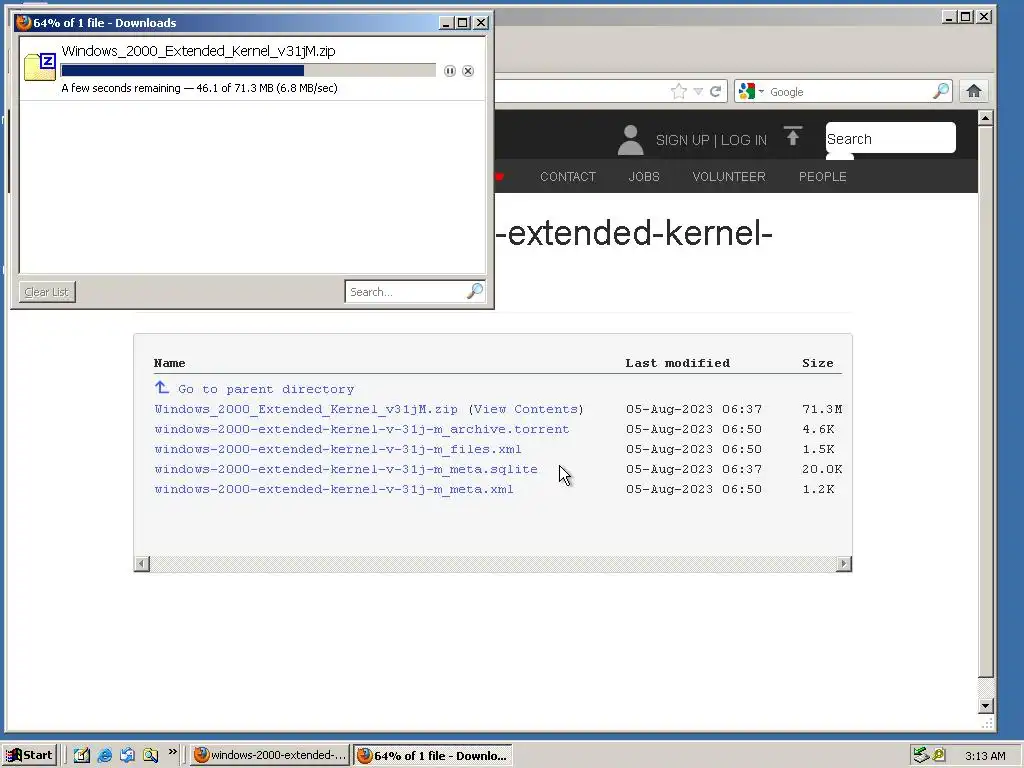
Task: Click the Firefox icon in Downloads title bar
Action: pyautogui.click(x=24, y=22)
